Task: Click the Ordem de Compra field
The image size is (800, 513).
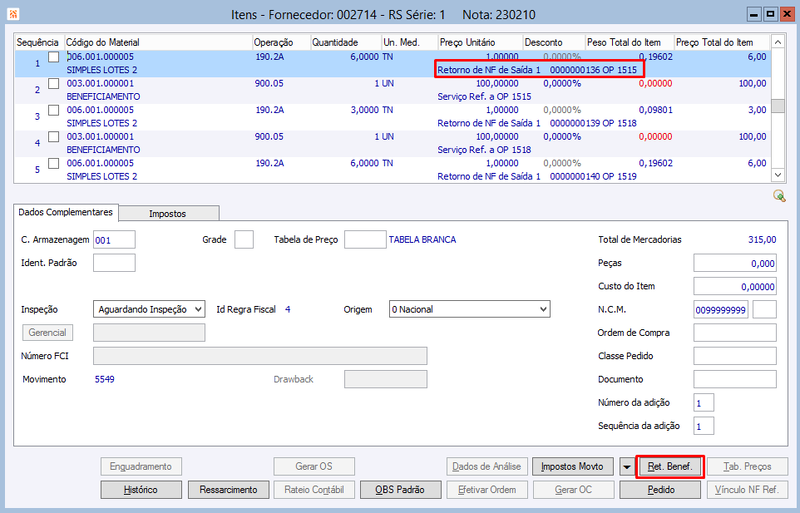Action: pyautogui.click(x=735, y=332)
